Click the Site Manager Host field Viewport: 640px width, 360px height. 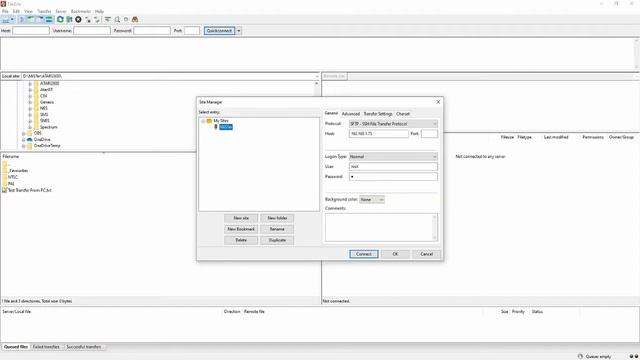378,134
